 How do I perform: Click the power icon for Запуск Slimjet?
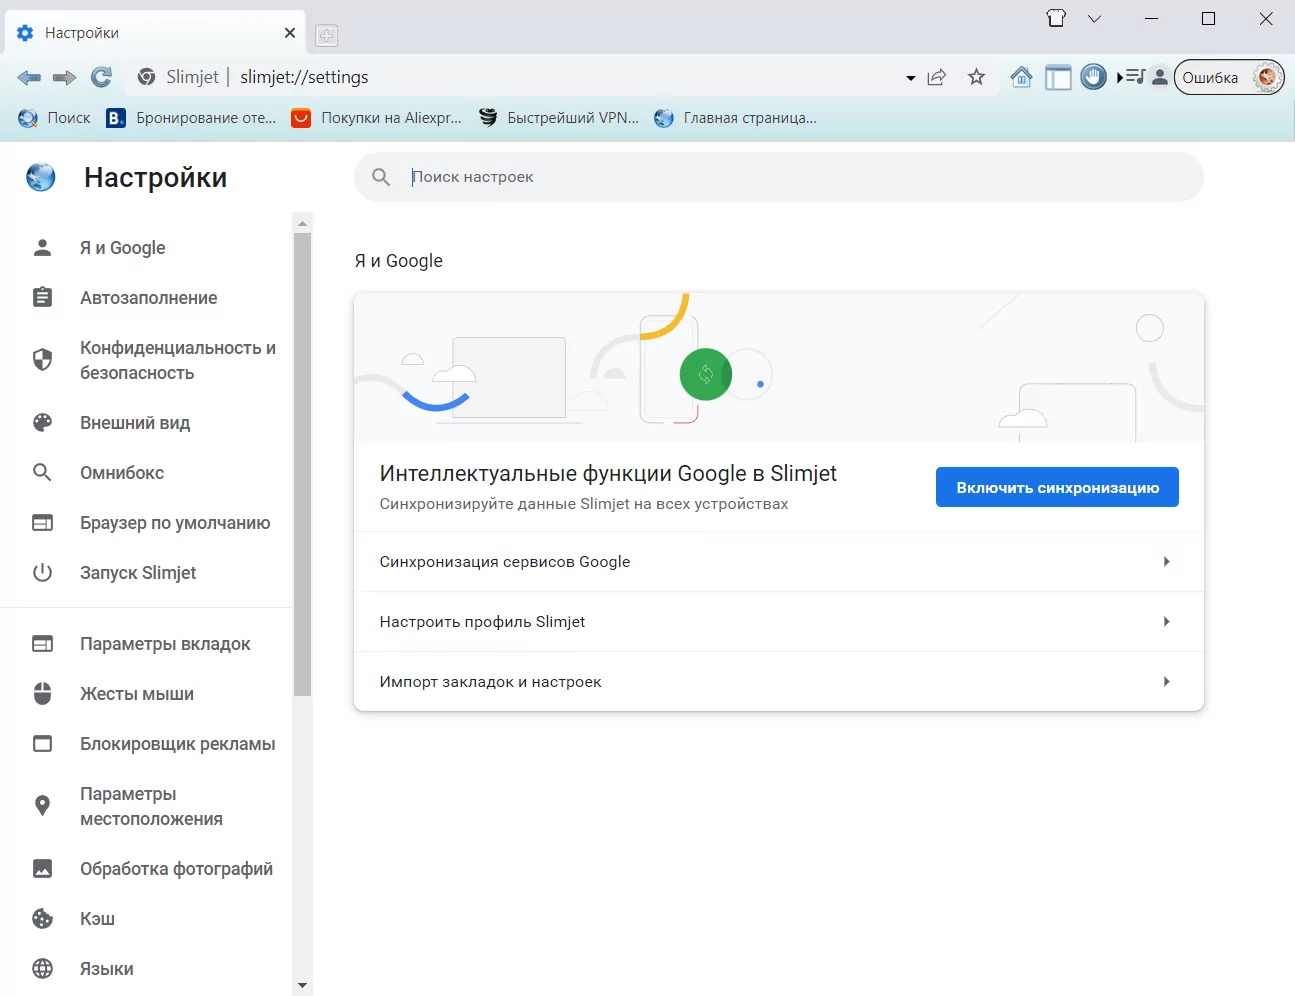42,573
